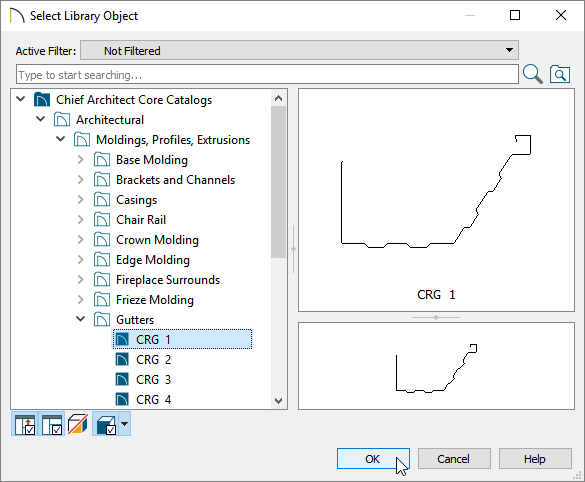The height and width of the screenshot is (482, 585).
Task: Select the CRG 2 gutter profile
Action: pyautogui.click(x=153, y=360)
